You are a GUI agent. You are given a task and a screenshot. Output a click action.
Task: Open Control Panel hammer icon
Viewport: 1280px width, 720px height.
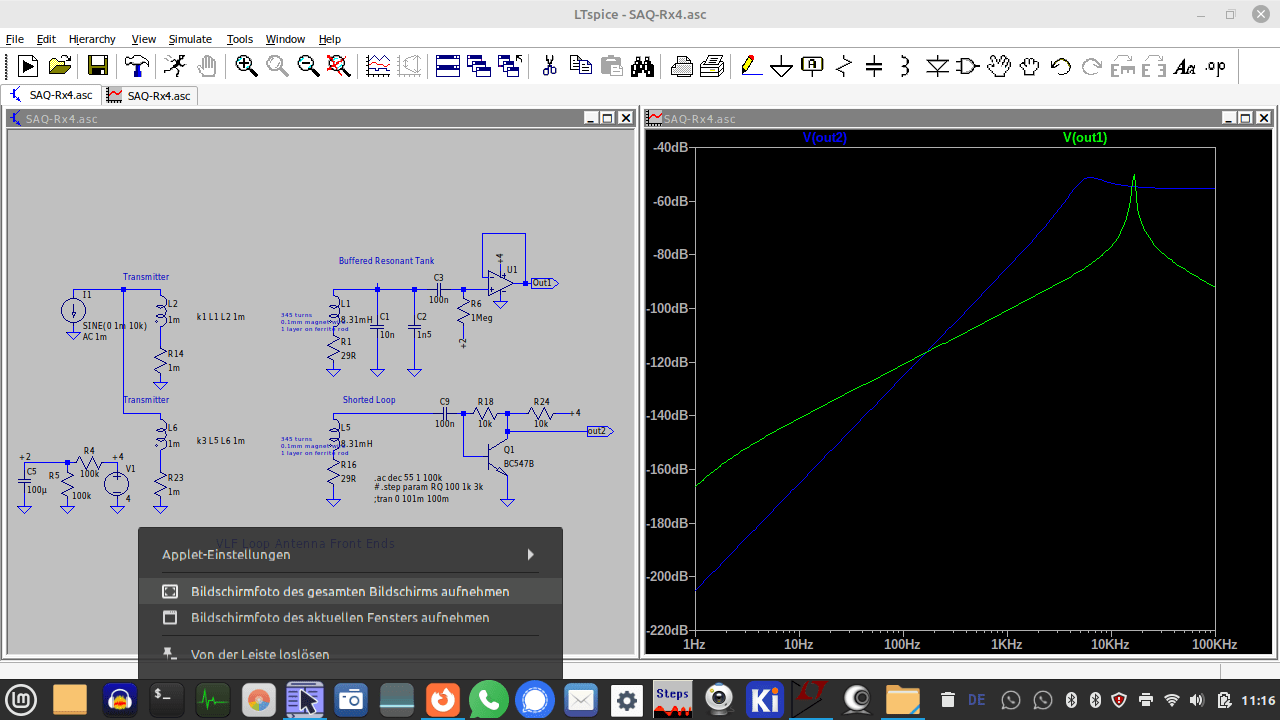point(136,66)
